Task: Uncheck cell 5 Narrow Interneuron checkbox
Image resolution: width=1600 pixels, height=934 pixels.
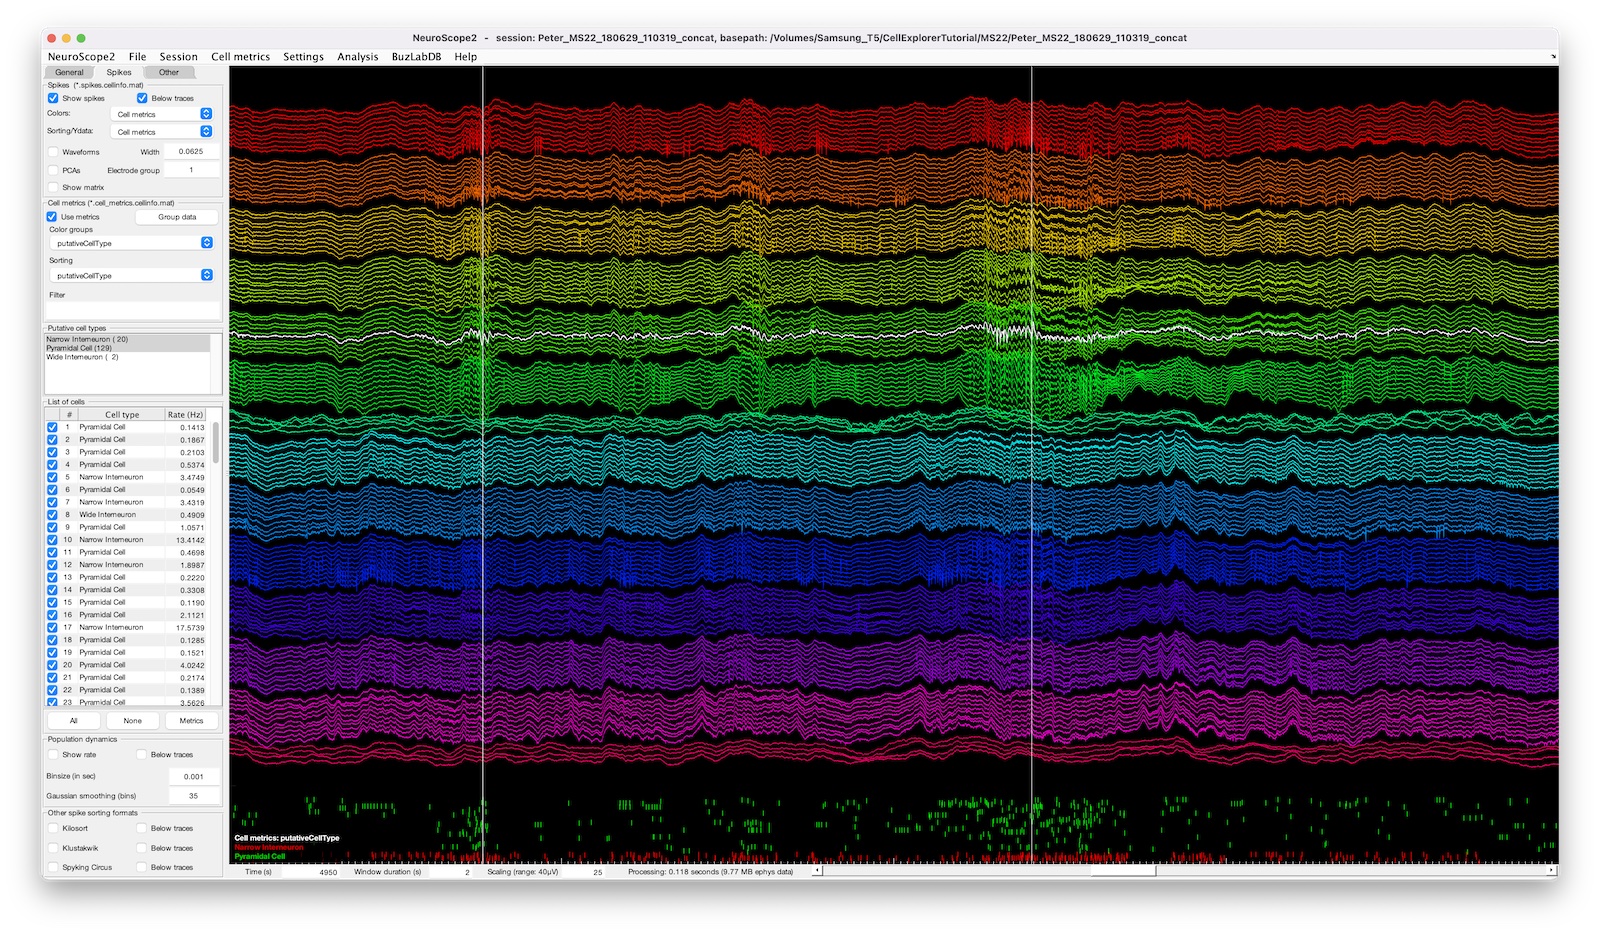Action: click(x=52, y=477)
